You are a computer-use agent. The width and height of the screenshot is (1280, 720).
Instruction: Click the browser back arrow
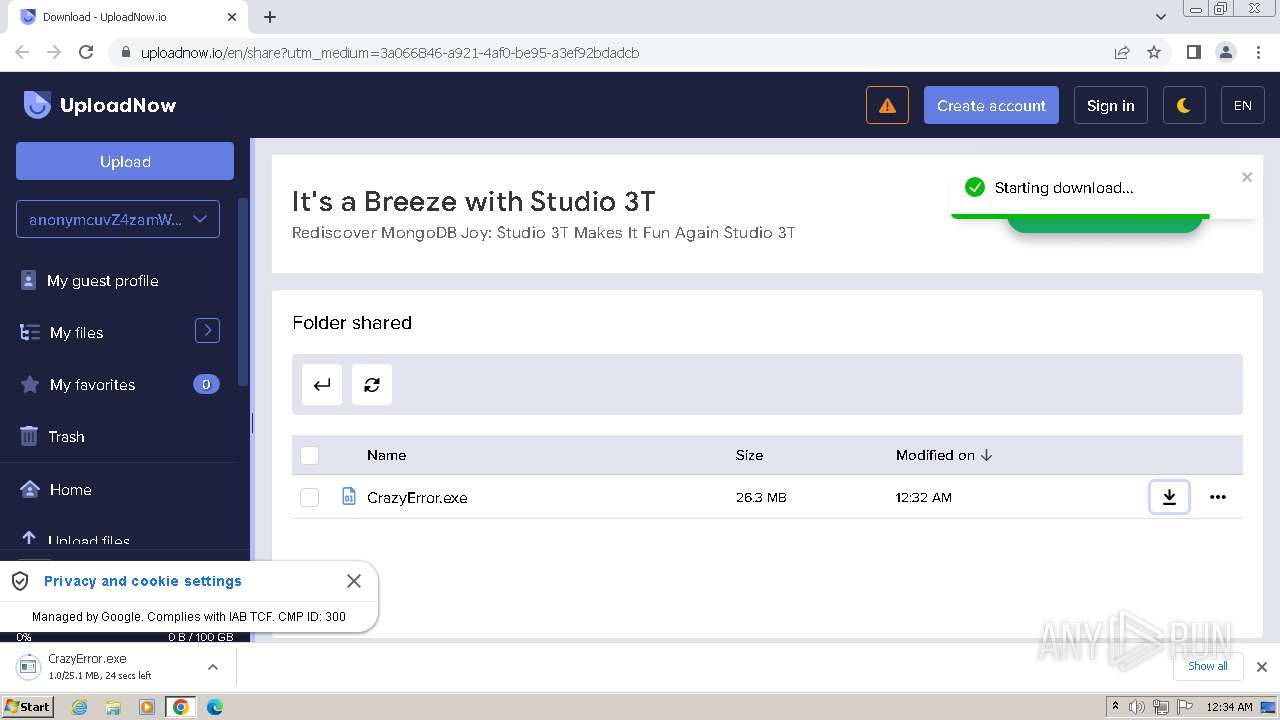pyautogui.click(x=22, y=52)
